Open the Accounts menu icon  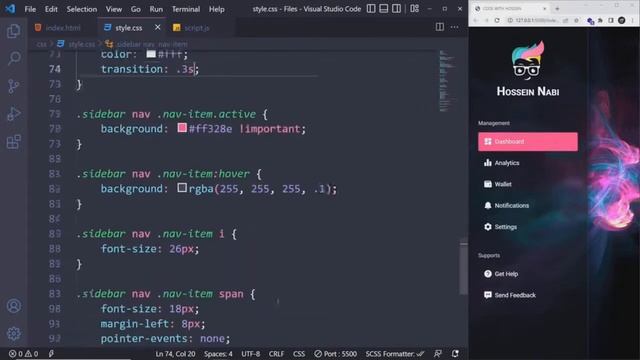pos(14,306)
